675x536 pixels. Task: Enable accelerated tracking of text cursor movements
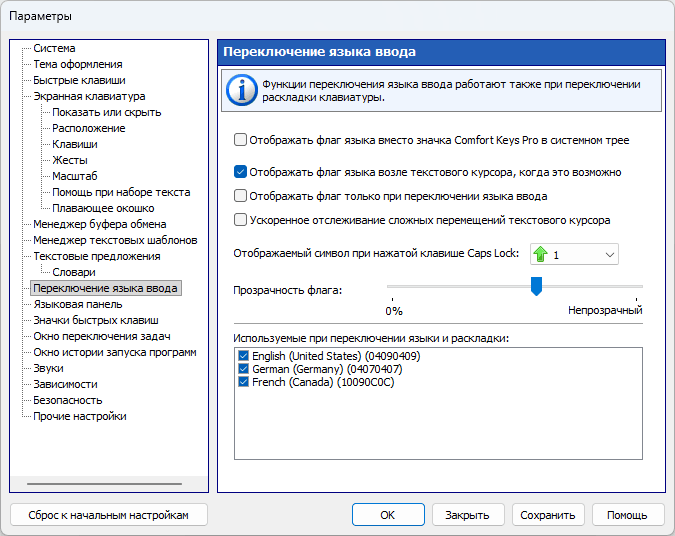pyautogui.click(x=240, y=220)
